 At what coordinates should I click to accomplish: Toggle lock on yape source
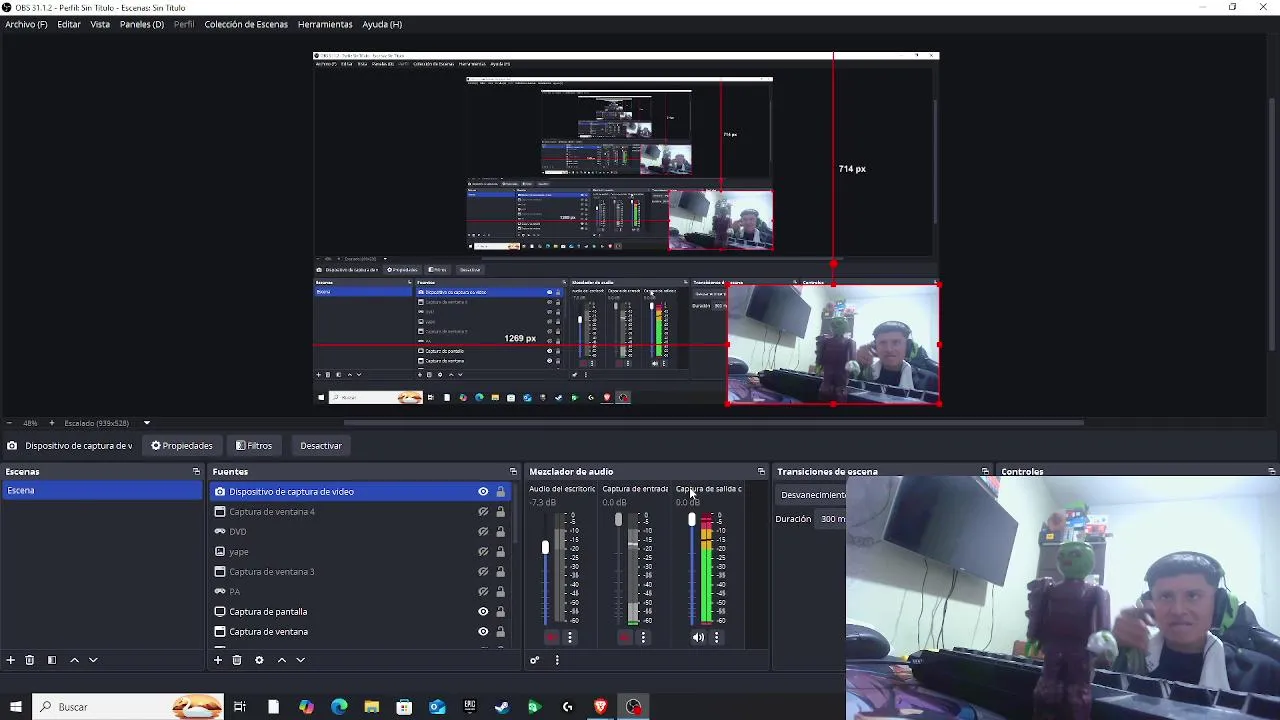pyautogui.click(x=501, y=552)
